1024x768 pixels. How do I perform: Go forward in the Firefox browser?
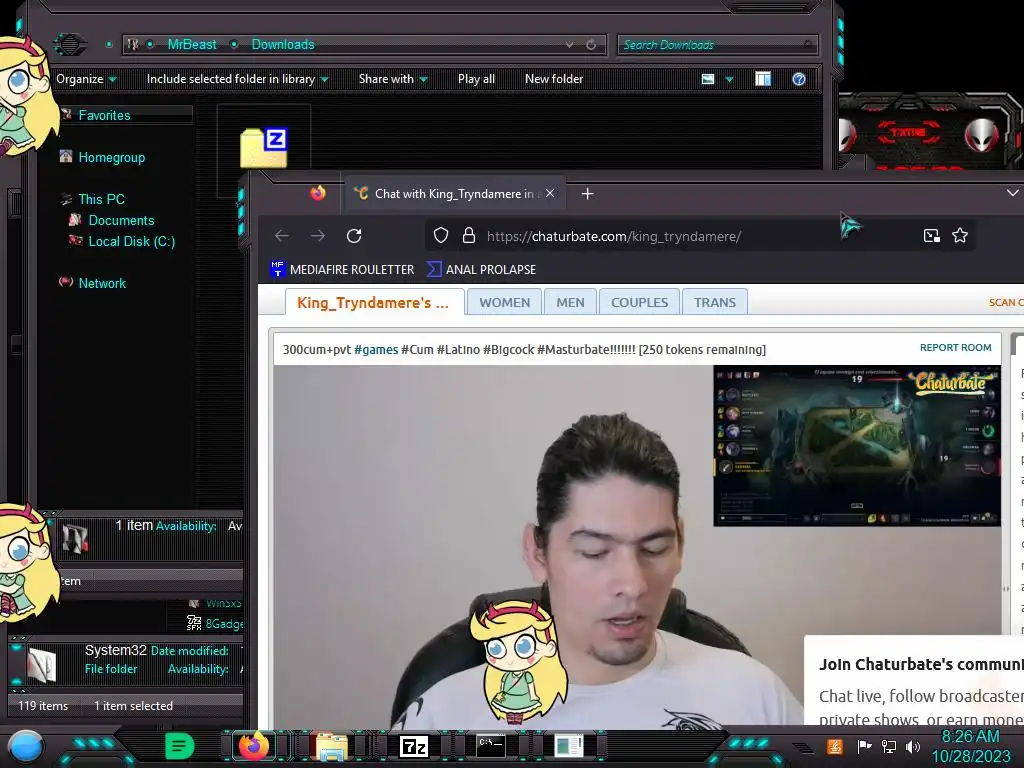[318, 236]
